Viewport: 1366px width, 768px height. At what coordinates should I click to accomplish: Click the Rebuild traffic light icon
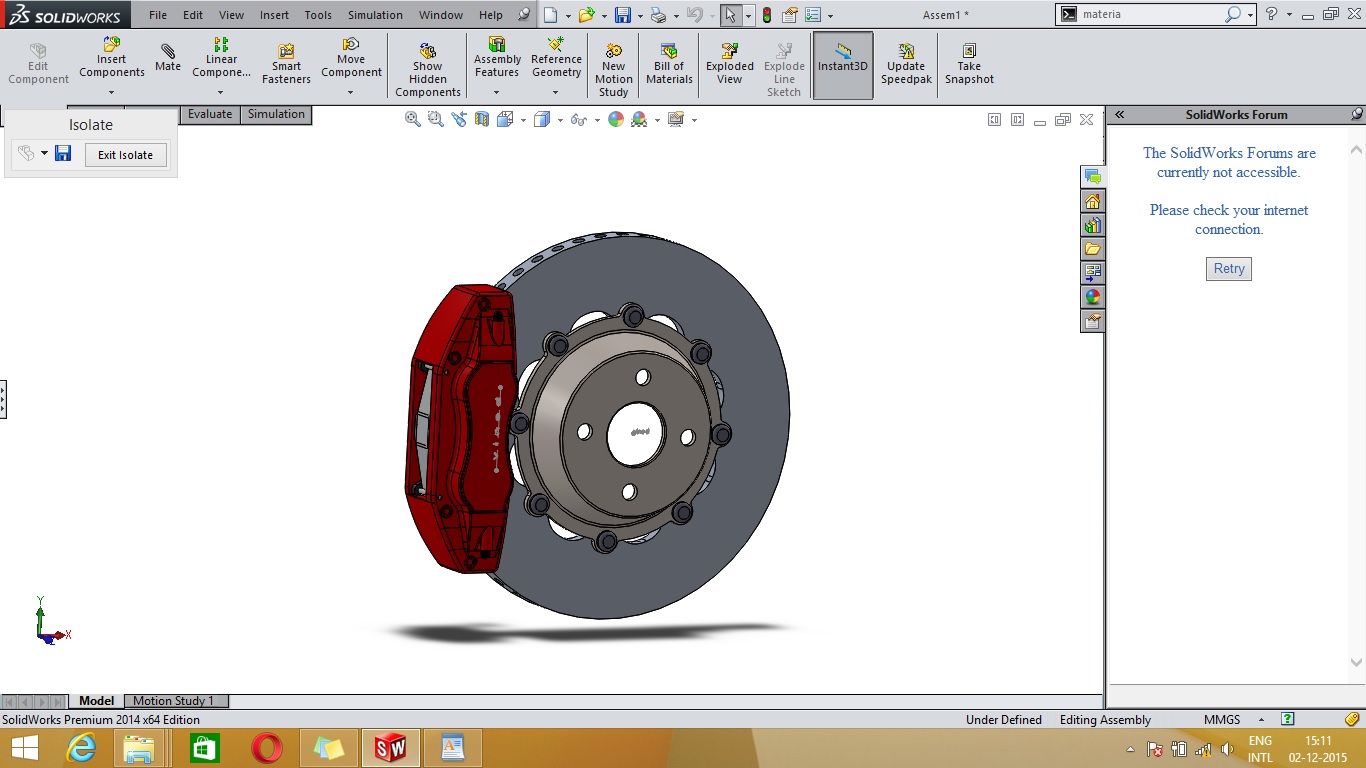tap(767, 15)
